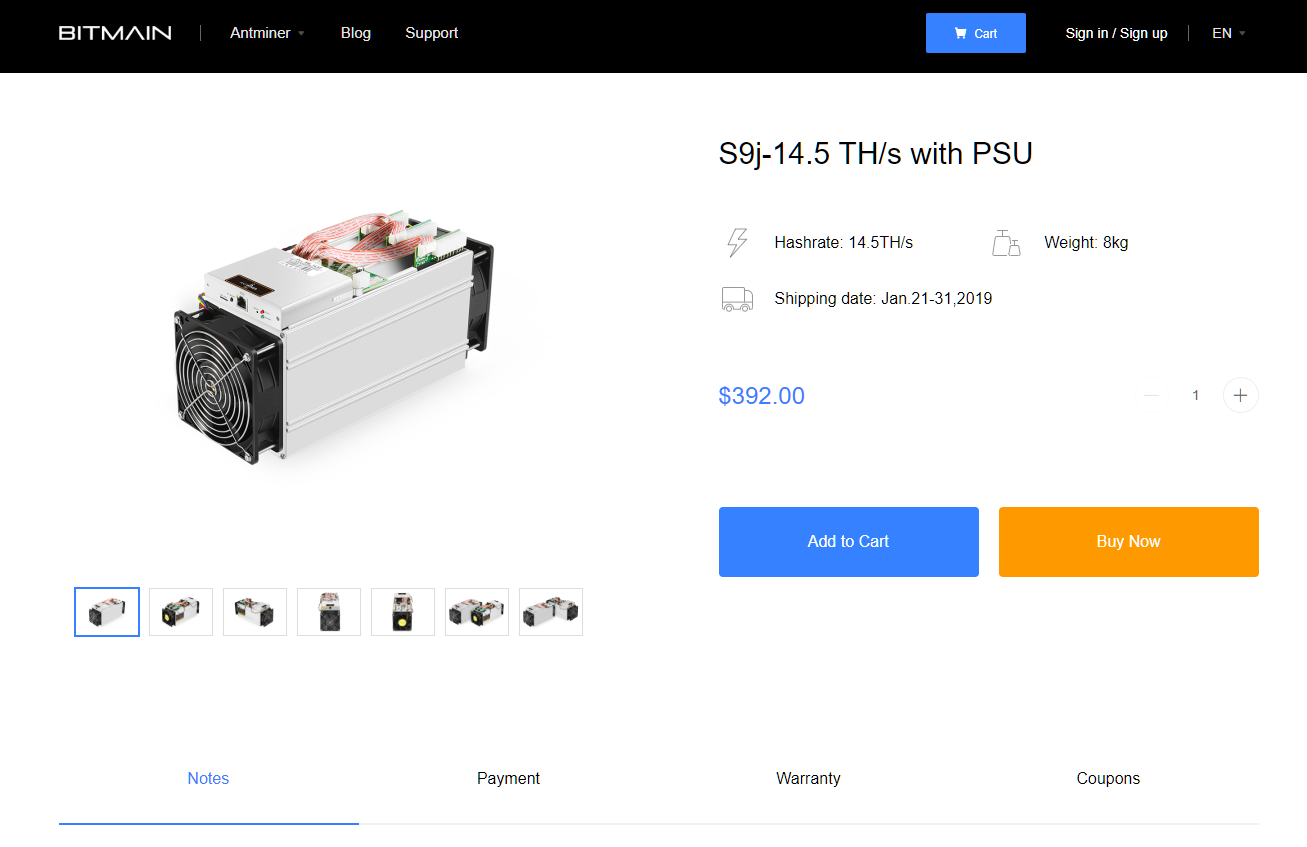Click the Bitmain logo
The width and height of the screenshot is (1307, 847).
coord(115,33)
